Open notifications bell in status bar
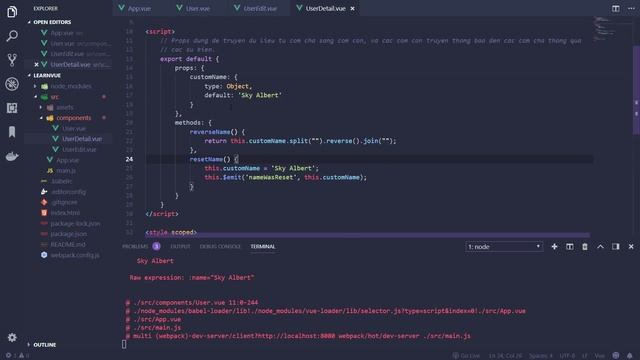Screen dimensions: 640x360 [630, 356]
